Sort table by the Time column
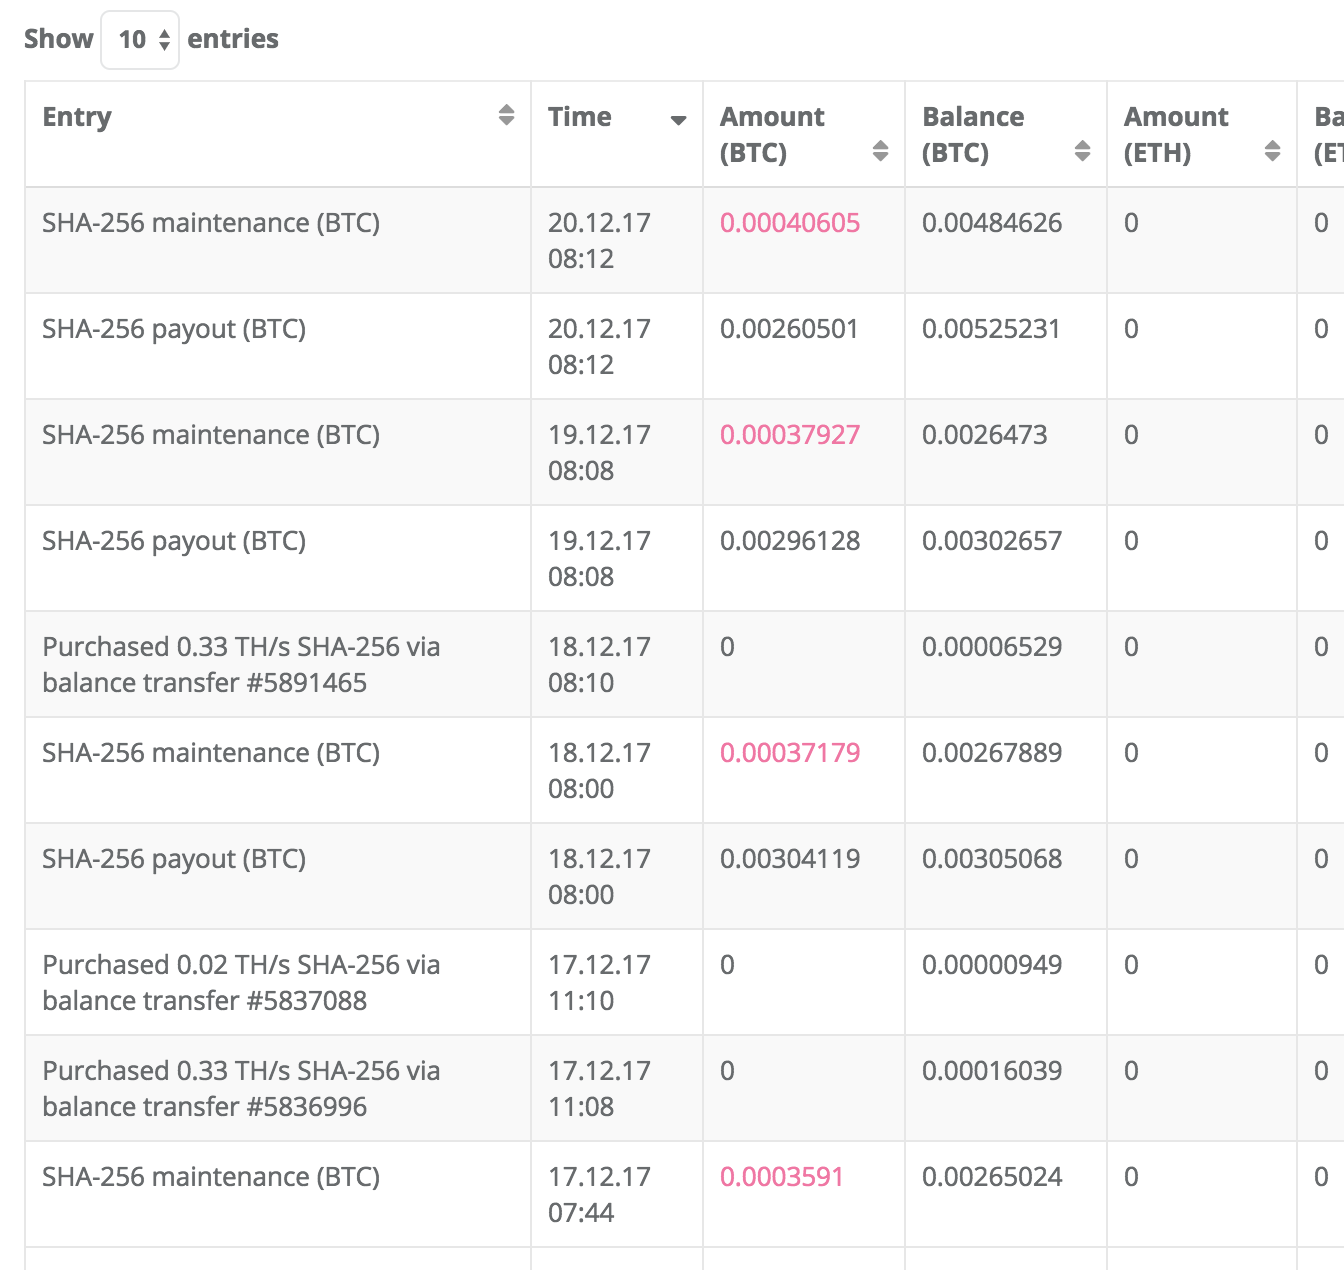This screenshot has height=1270, width=1344. 617,134
